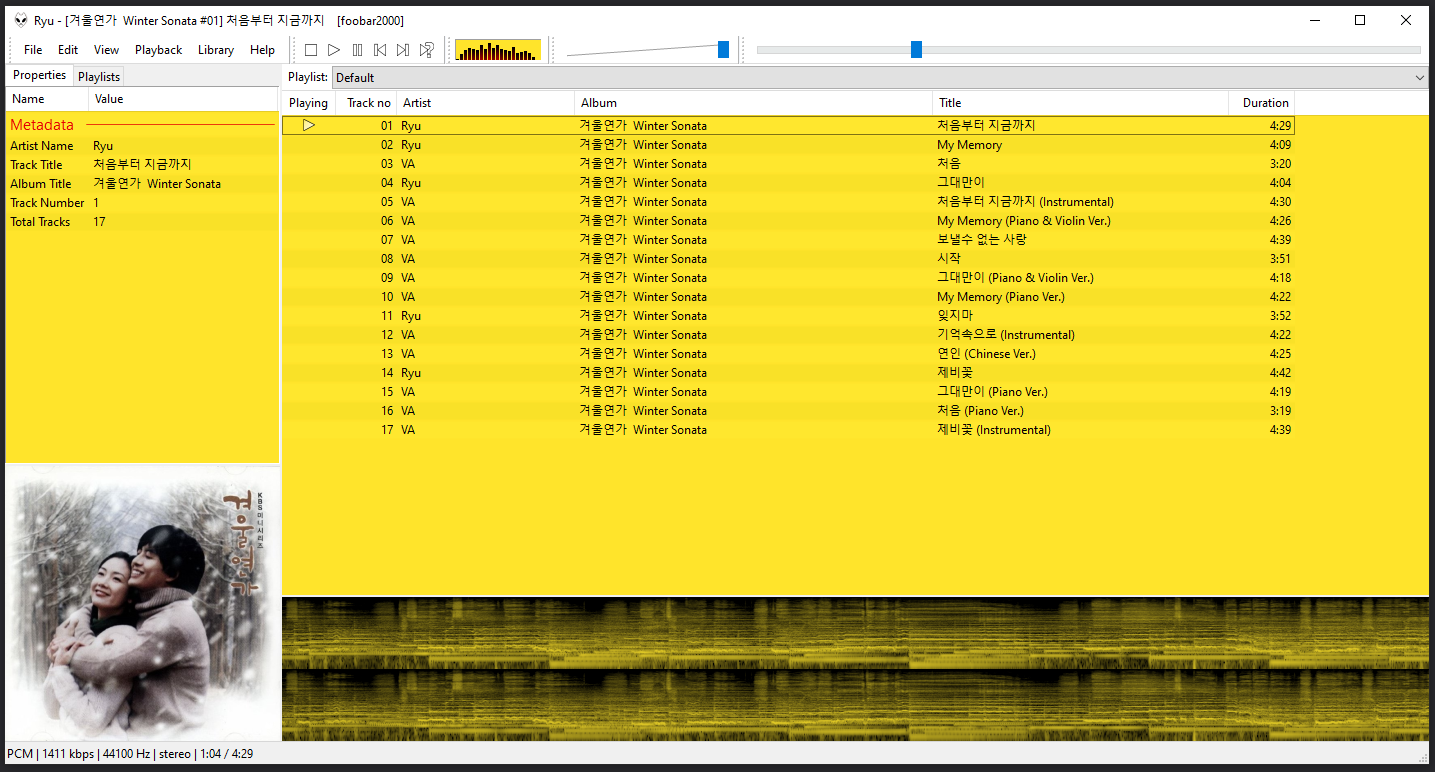This screenshot has height=772, width=1435.
Task: Sort by the Title column header
Action: pyautogui.click(x=1081, y=103)
